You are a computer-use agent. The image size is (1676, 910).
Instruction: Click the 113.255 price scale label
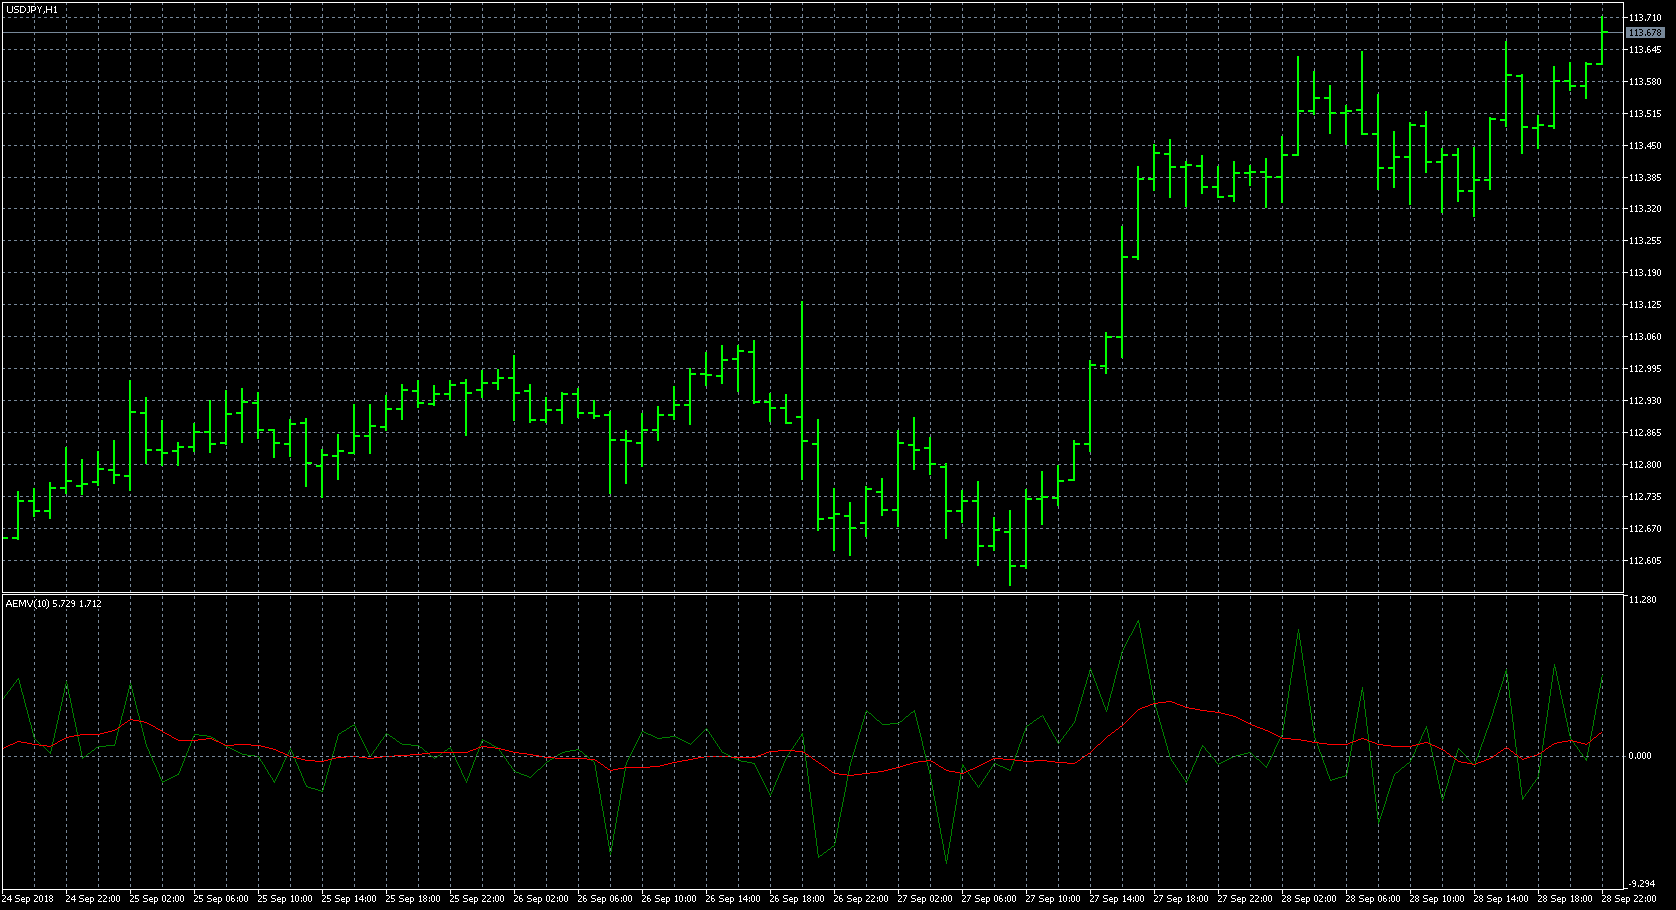point(1645,240)
